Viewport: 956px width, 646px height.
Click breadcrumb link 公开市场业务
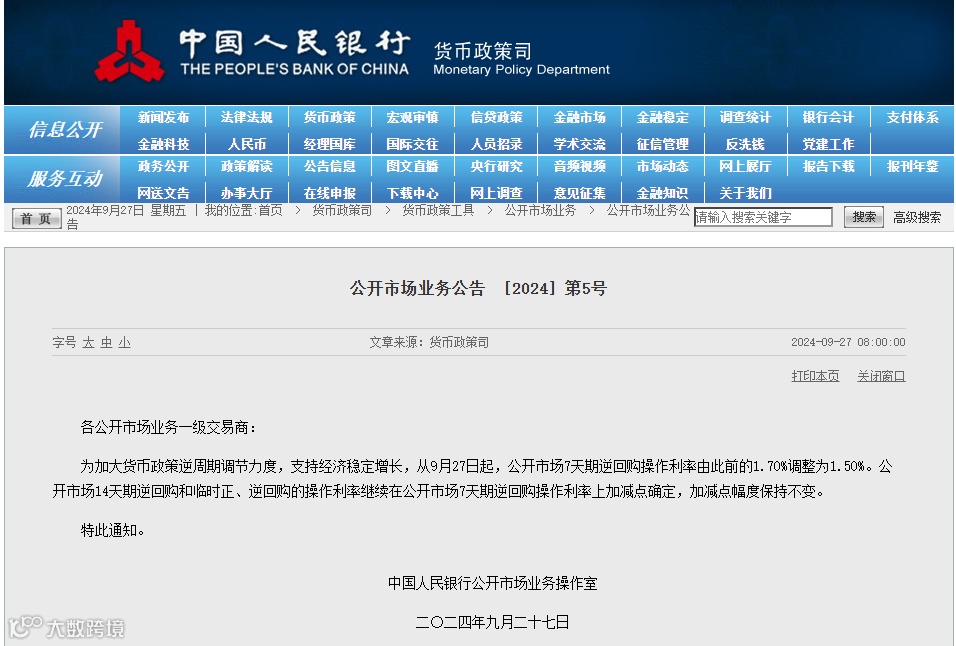540,210
